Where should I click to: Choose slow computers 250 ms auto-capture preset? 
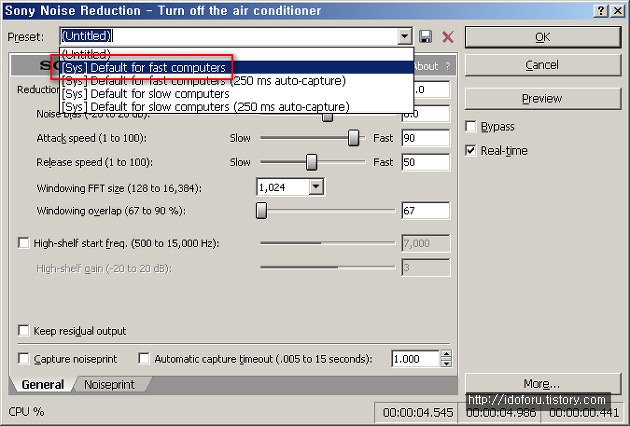(x=237, y=107)
